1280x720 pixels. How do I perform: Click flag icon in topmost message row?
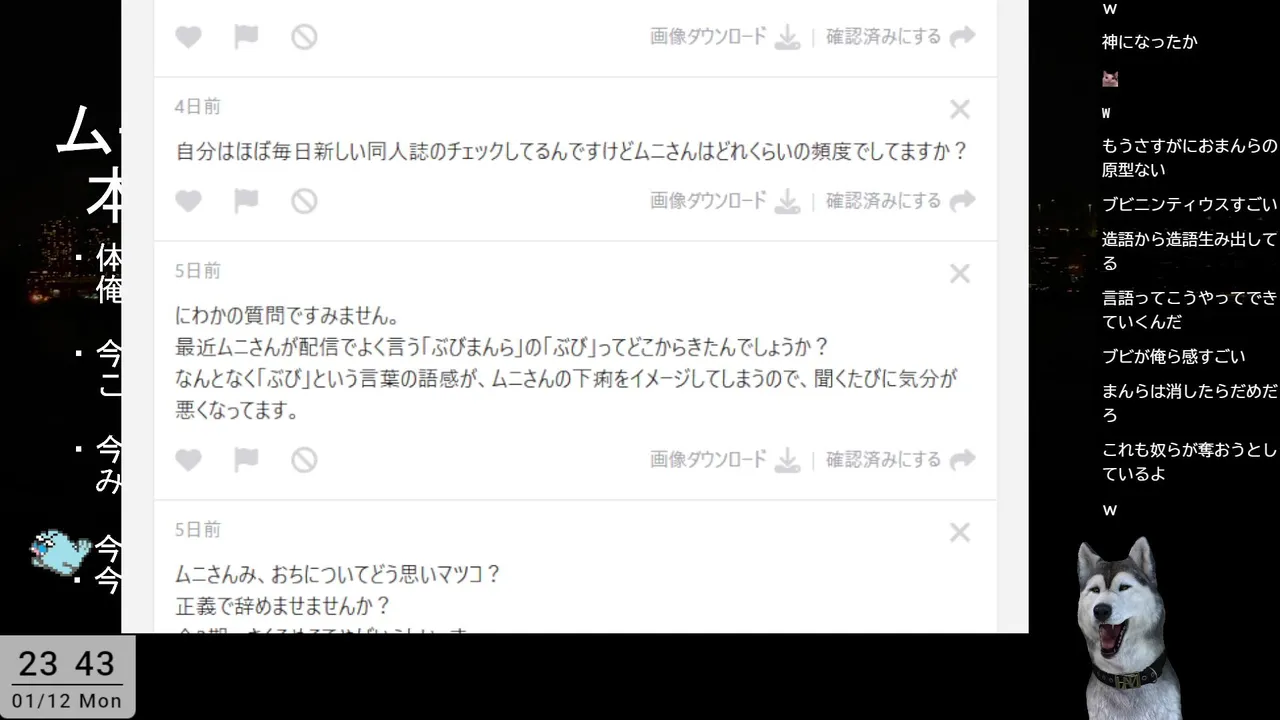[246, 37]
